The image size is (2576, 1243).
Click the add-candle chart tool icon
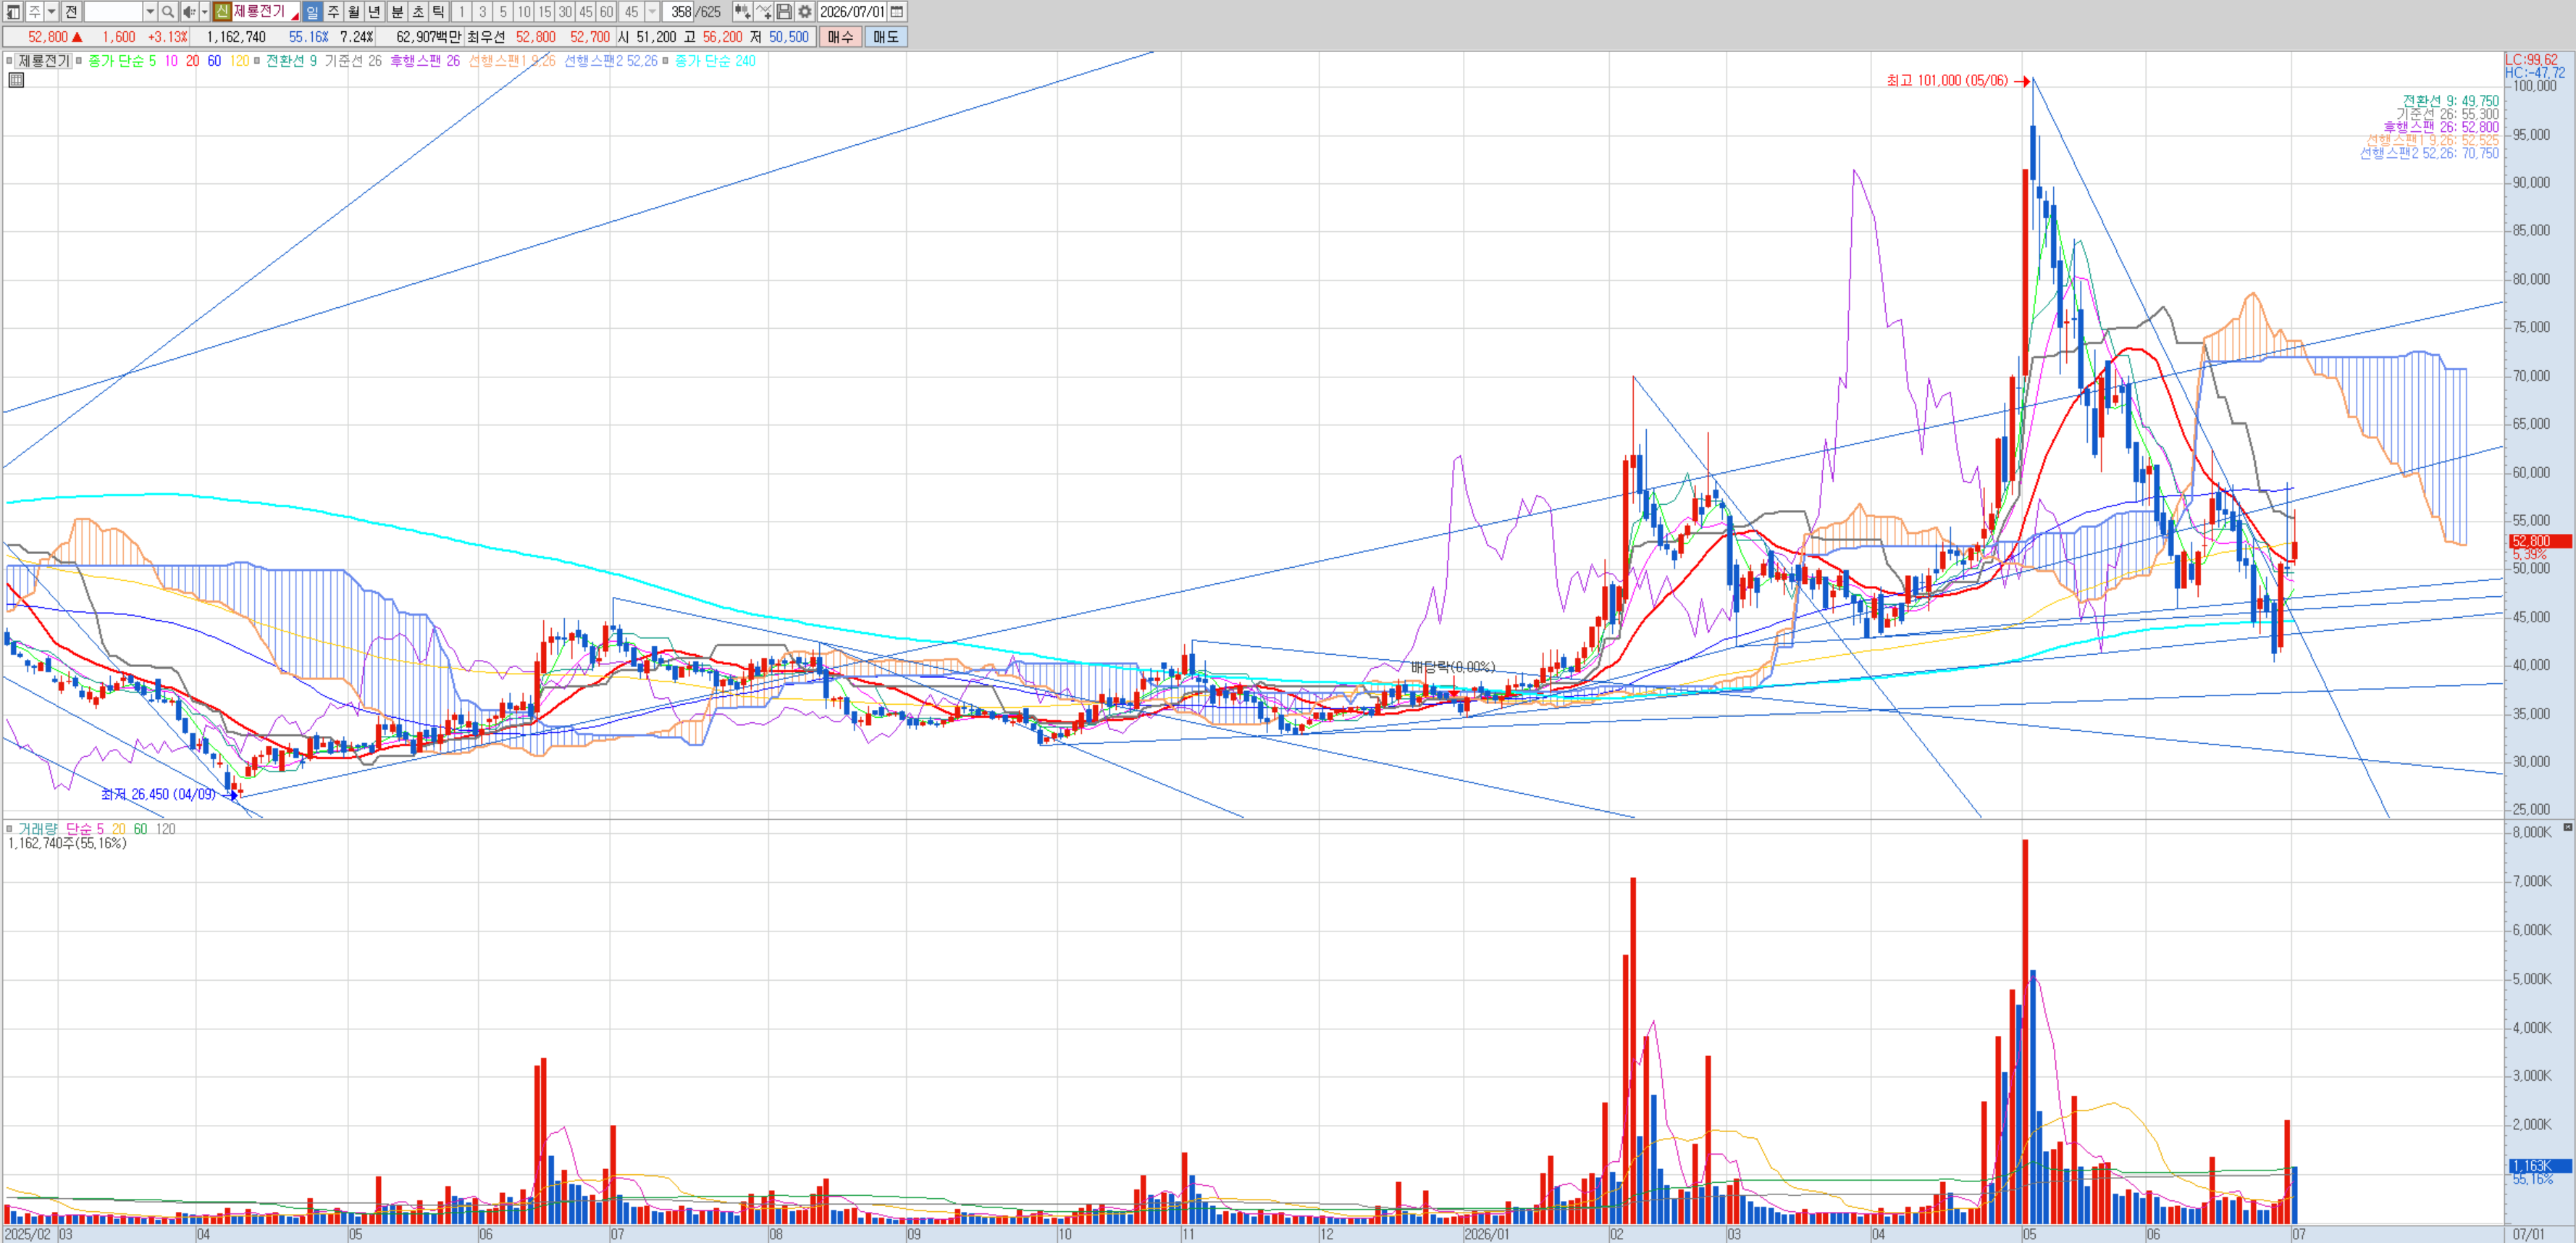click(742, 12)
